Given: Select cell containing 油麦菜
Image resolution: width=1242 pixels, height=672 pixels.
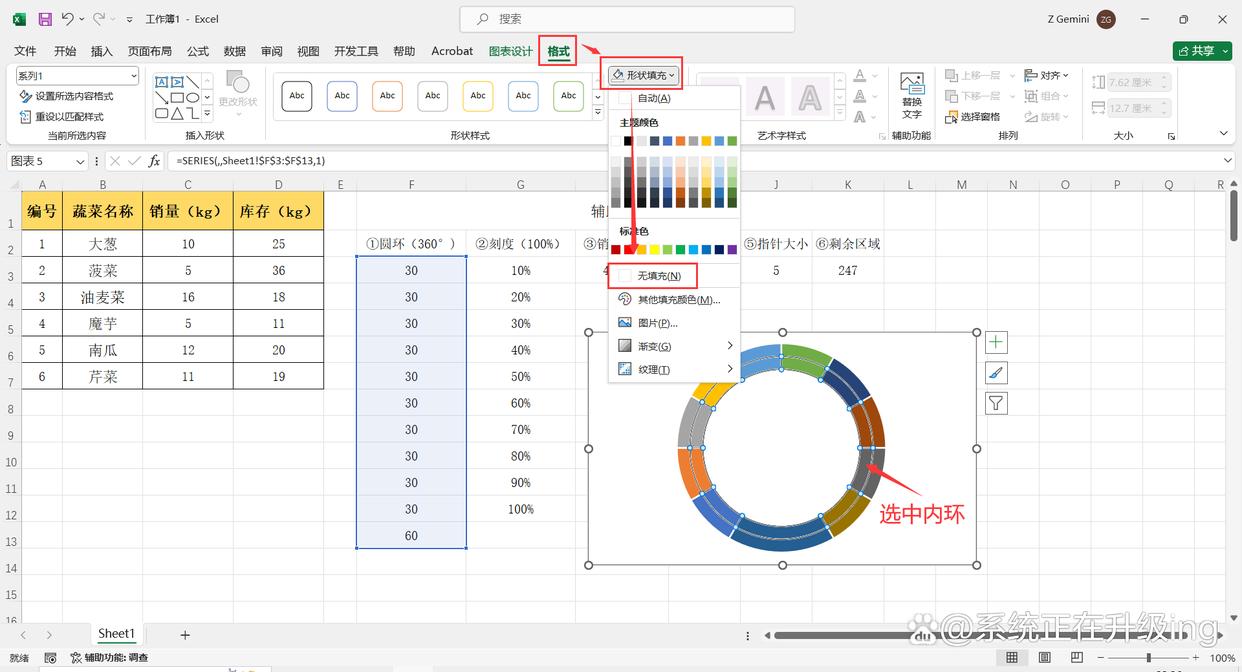Looking at the screenshot, I should point(102,297).
